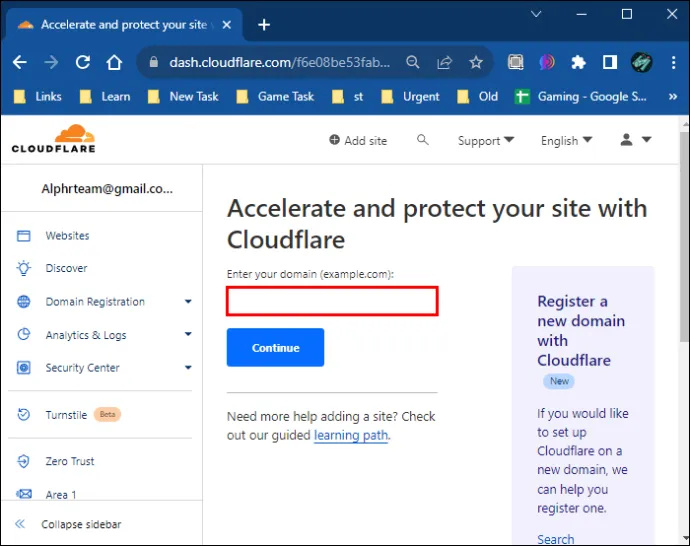Viewport: 690px width, 546px height.
Task: Expand Analytics & Logs submenu arrow
Action: coord(188,334)
